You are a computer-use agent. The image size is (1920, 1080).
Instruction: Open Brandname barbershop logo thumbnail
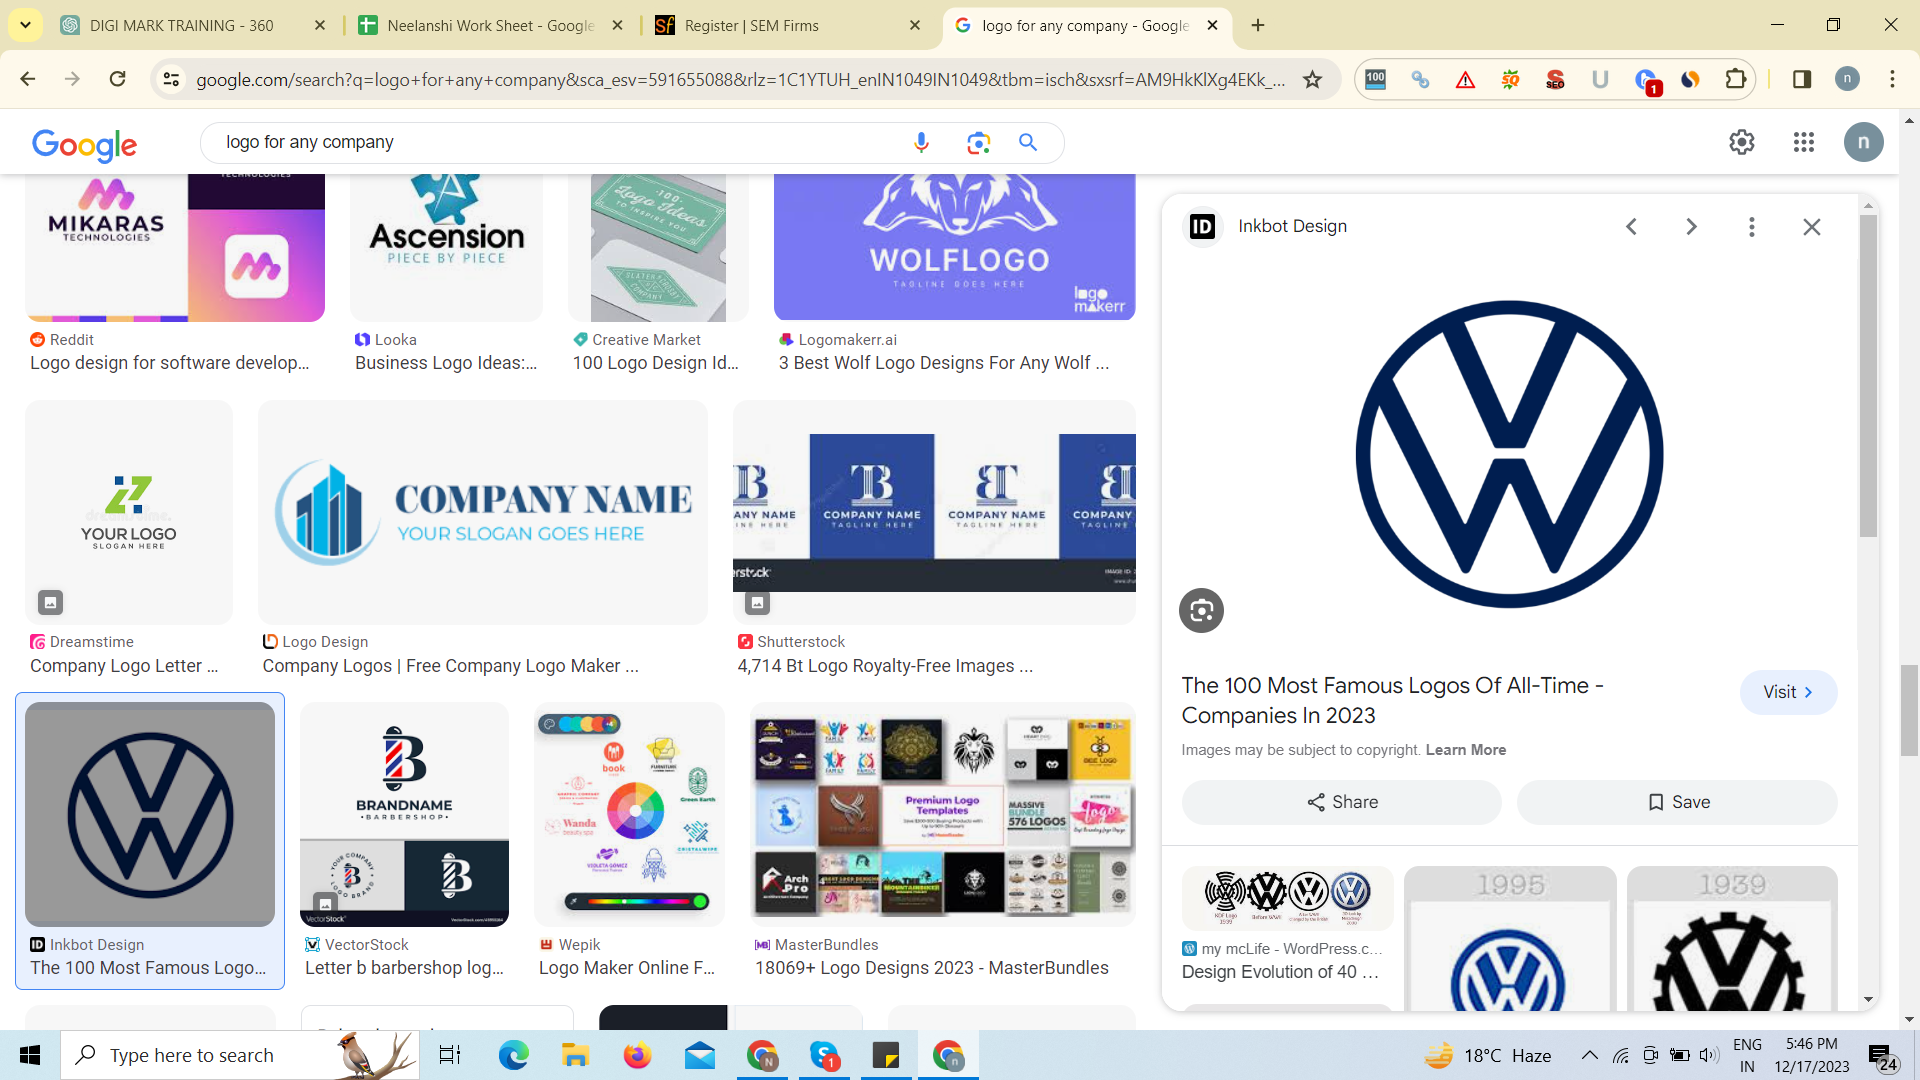point(404,814)
